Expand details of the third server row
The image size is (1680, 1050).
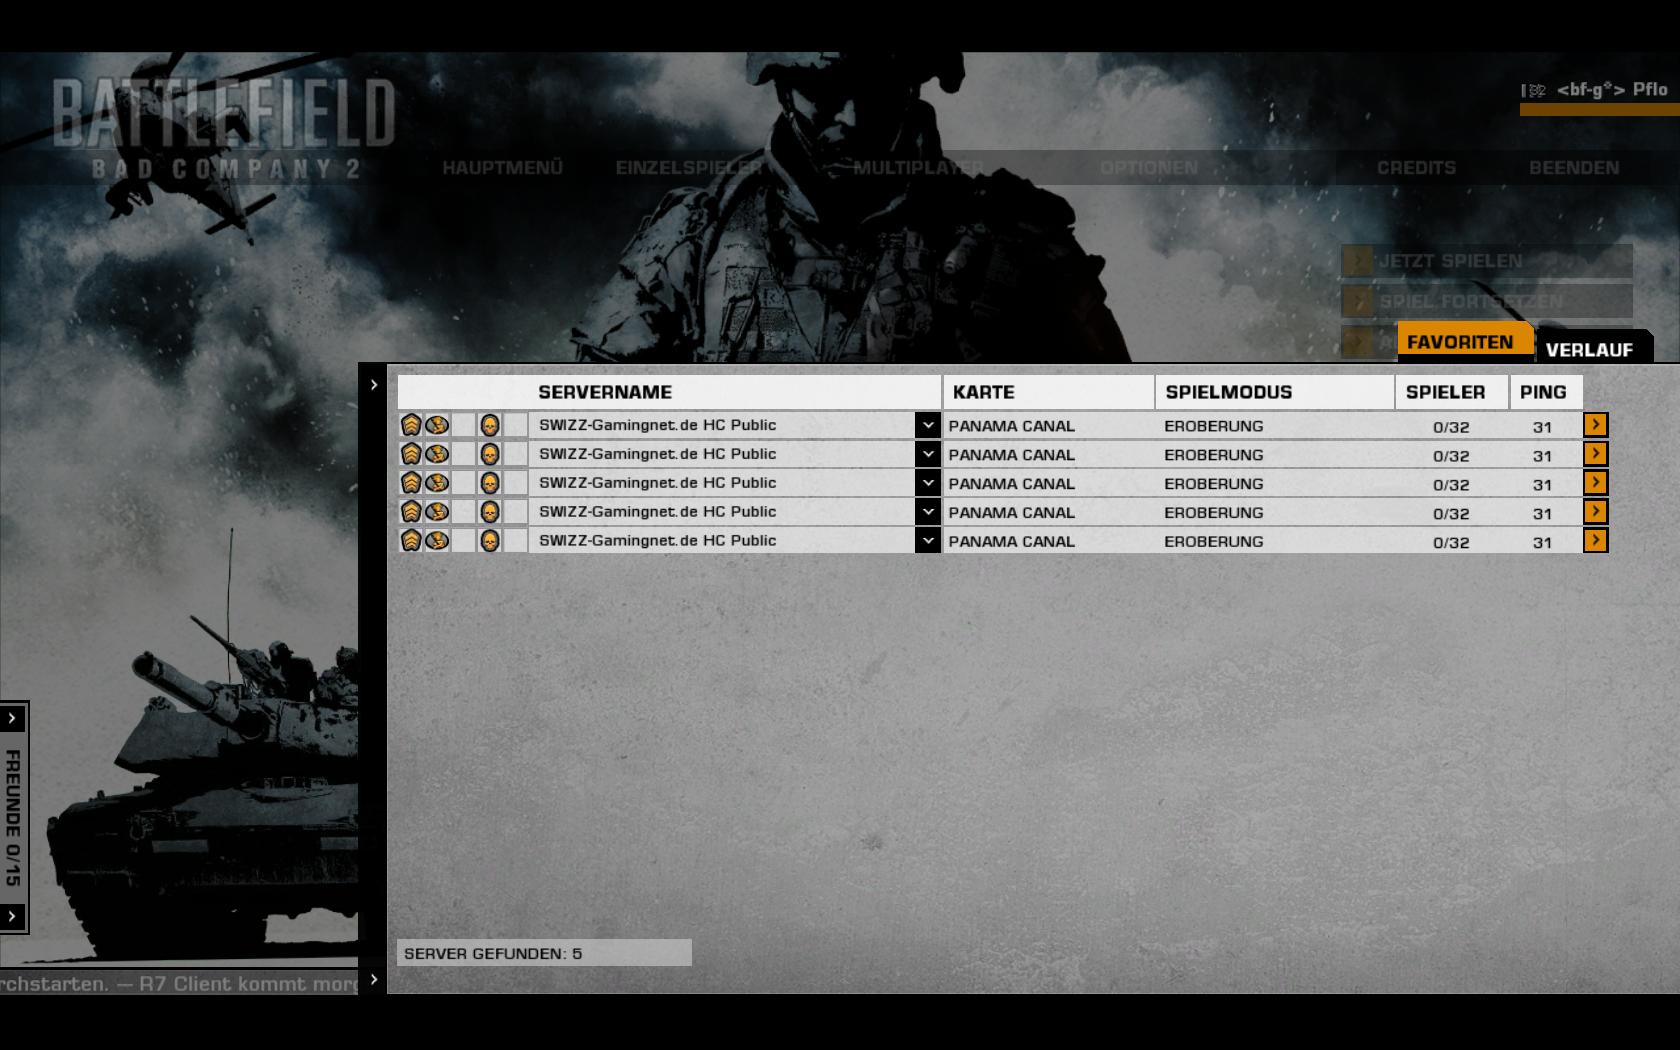click(x=928, y=483)
